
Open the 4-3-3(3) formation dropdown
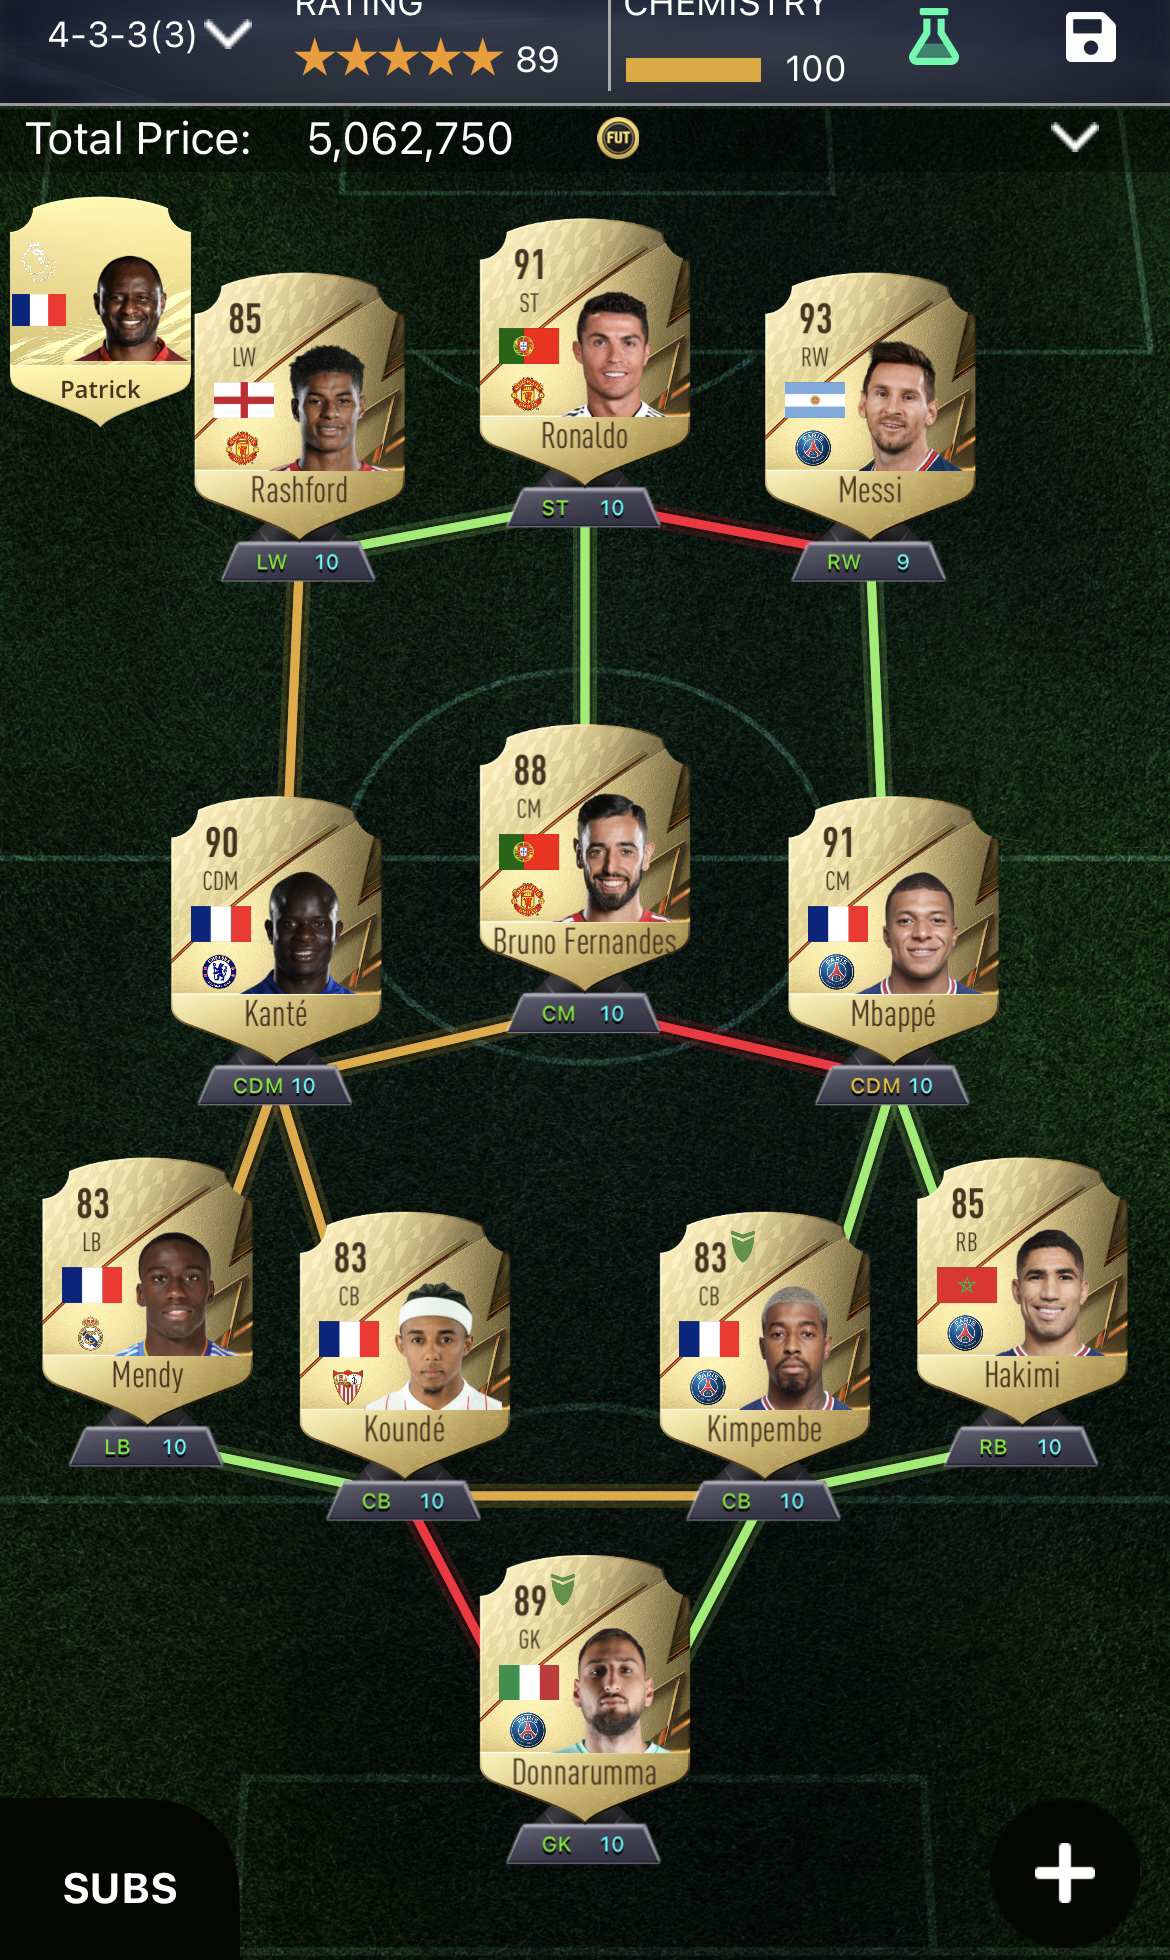point(150,35)
